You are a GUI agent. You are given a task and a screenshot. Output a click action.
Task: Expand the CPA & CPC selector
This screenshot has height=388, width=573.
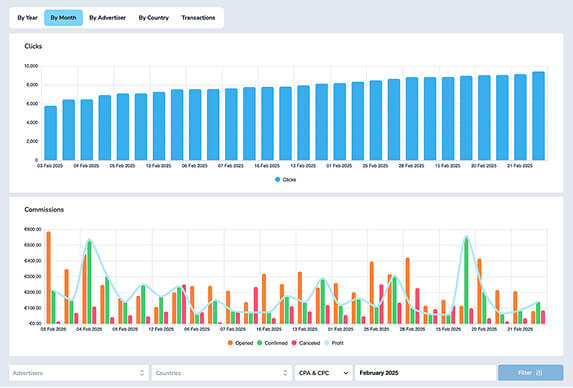coord(323,373)
